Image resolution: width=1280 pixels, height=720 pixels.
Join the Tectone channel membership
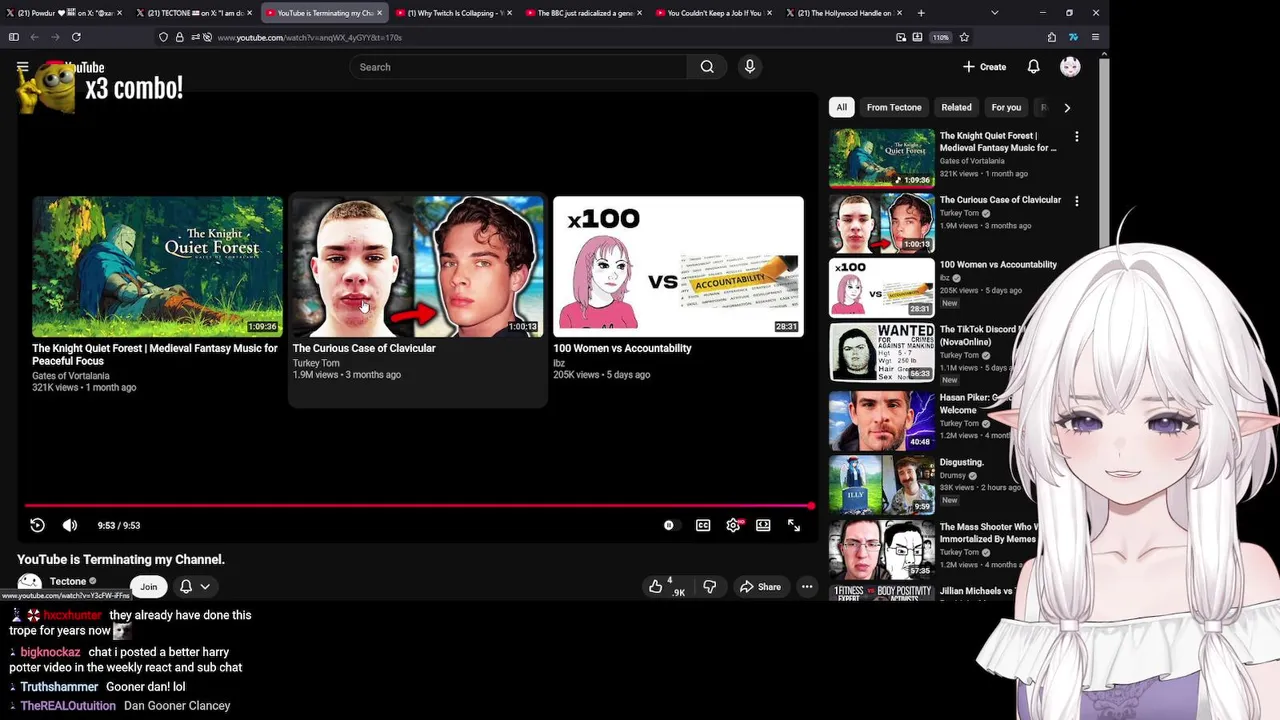click(149, 587)
